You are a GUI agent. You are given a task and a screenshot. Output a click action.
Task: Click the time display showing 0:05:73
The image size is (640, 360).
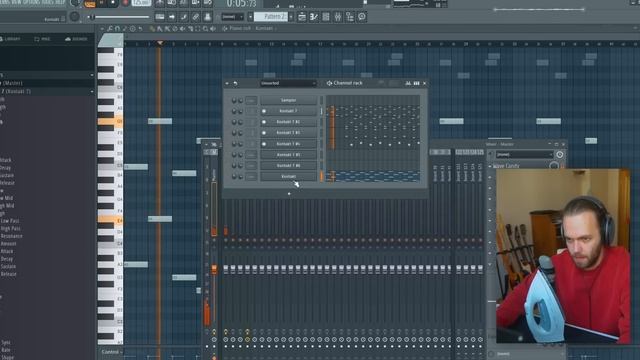[x=241, y=4]
